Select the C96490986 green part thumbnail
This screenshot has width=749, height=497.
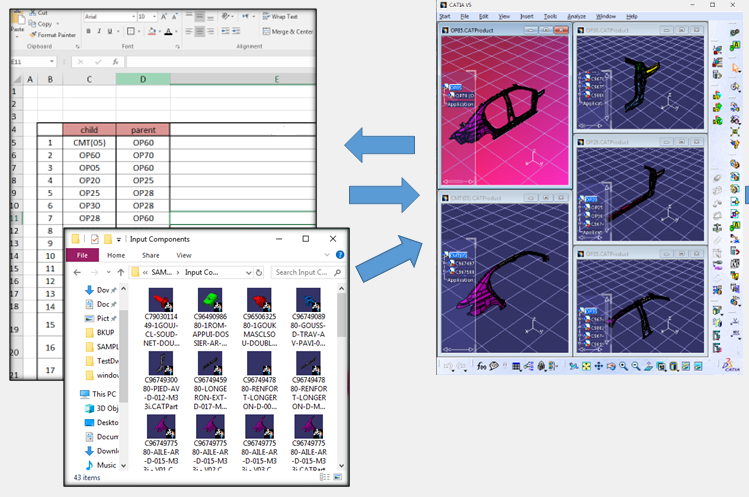tap(210, 299)
